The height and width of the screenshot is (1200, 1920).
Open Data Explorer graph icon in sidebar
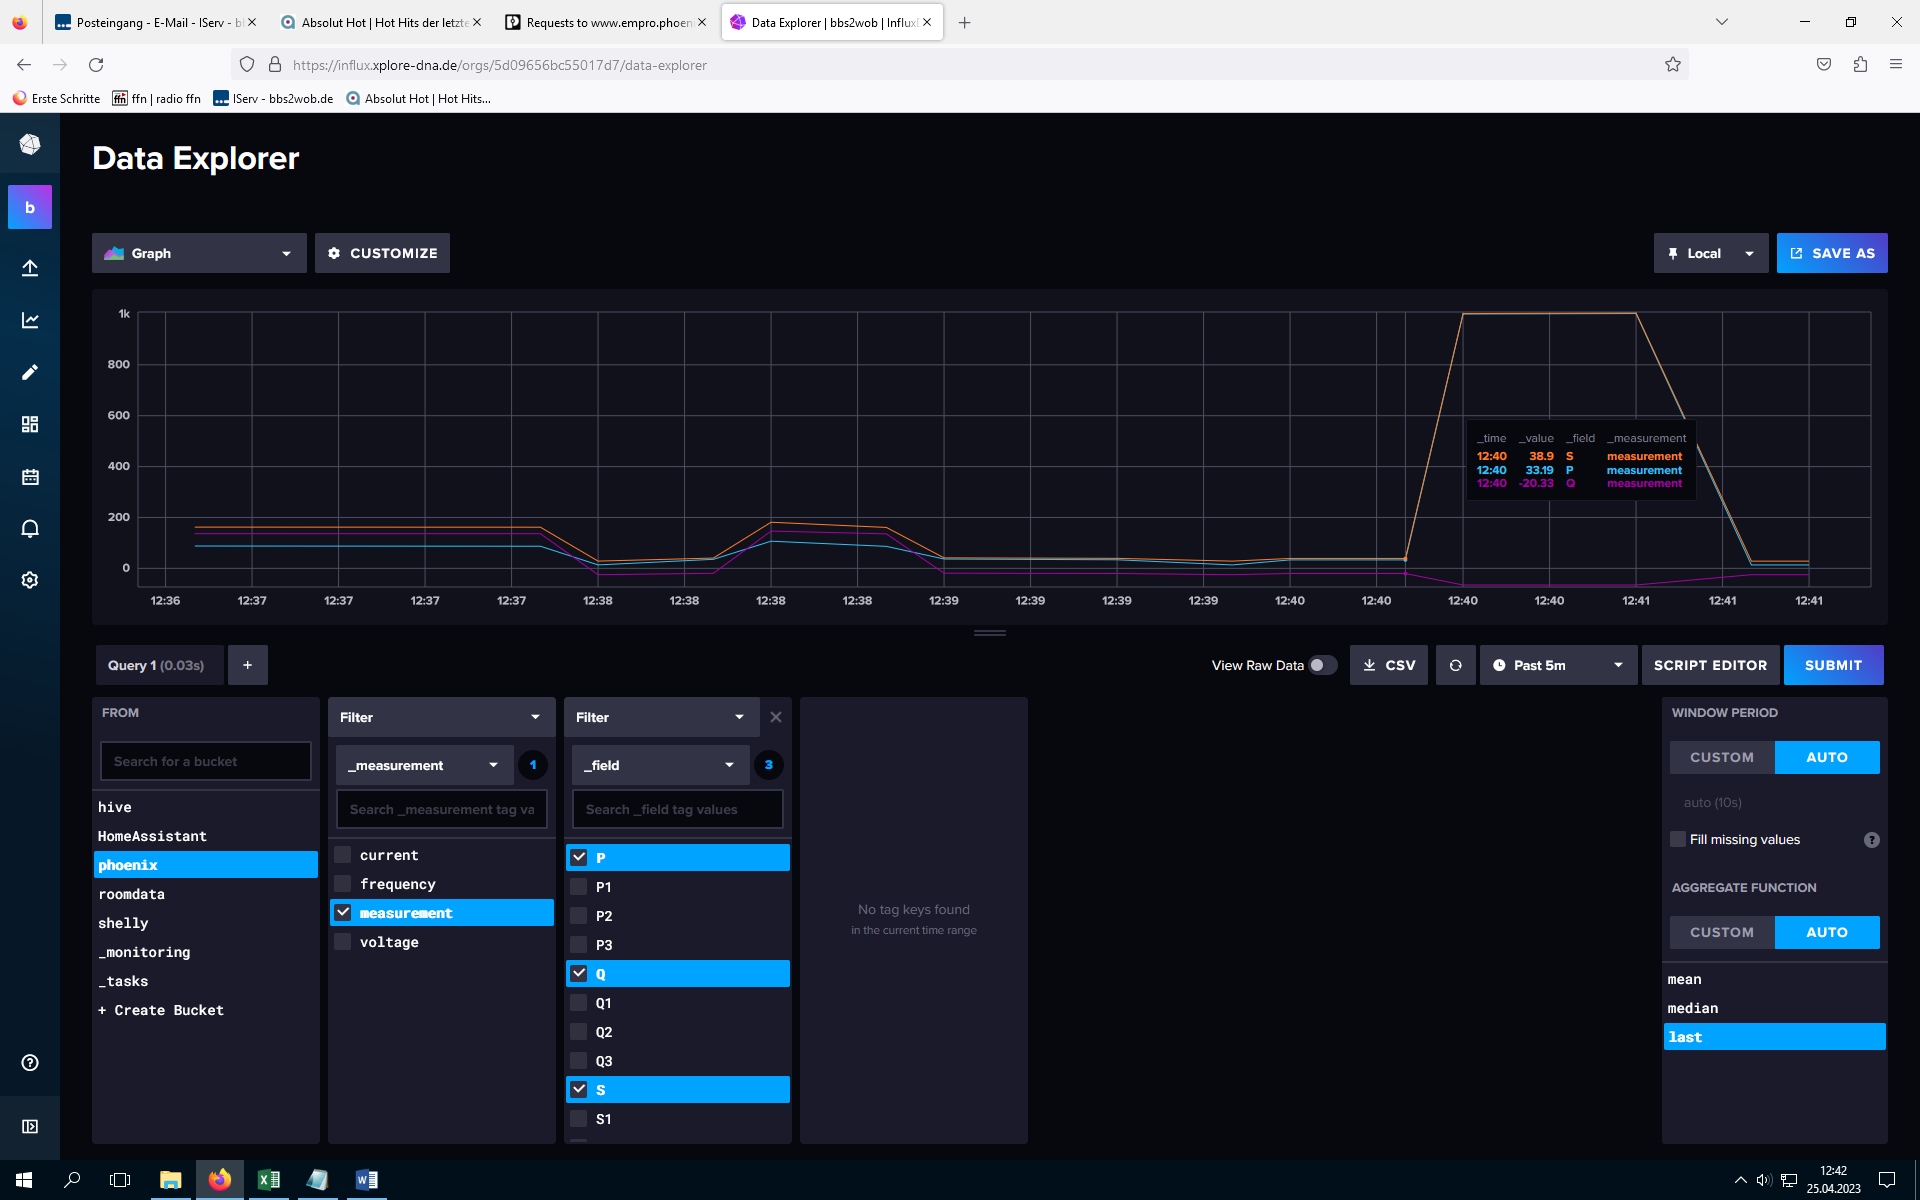point(30,320)
